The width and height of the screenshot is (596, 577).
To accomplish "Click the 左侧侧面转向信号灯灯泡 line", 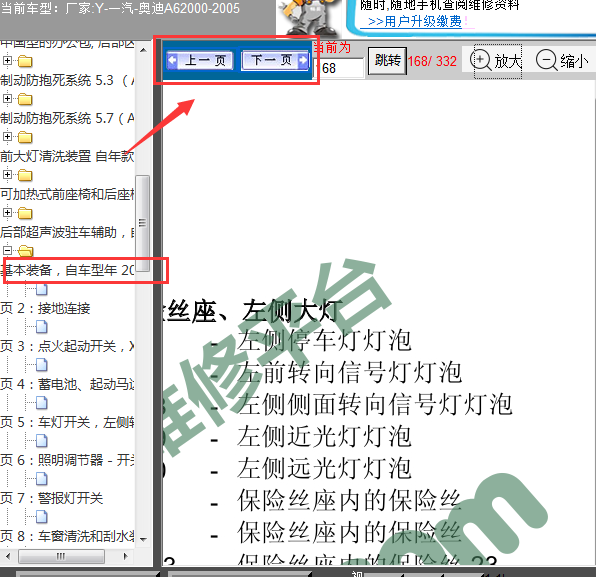I will pyautogui.click(x=374, y=404).
